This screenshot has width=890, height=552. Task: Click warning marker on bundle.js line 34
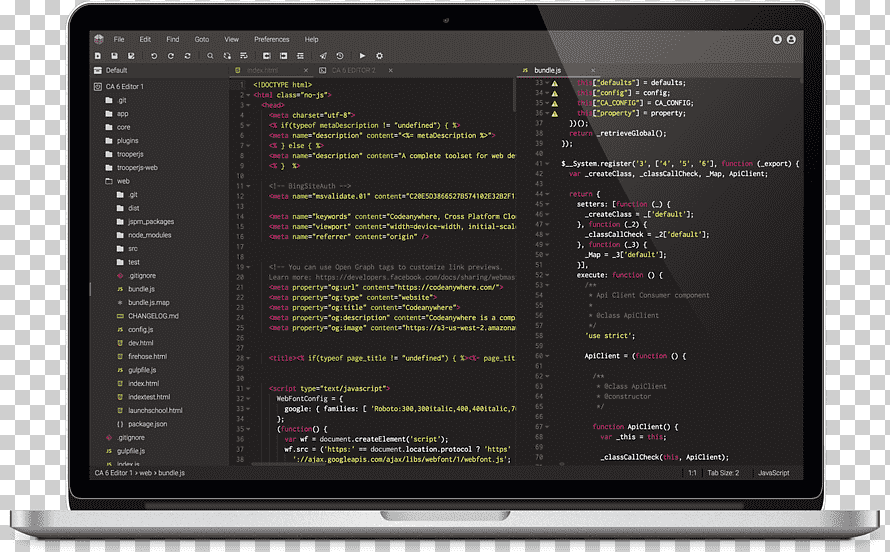point(555,93)
